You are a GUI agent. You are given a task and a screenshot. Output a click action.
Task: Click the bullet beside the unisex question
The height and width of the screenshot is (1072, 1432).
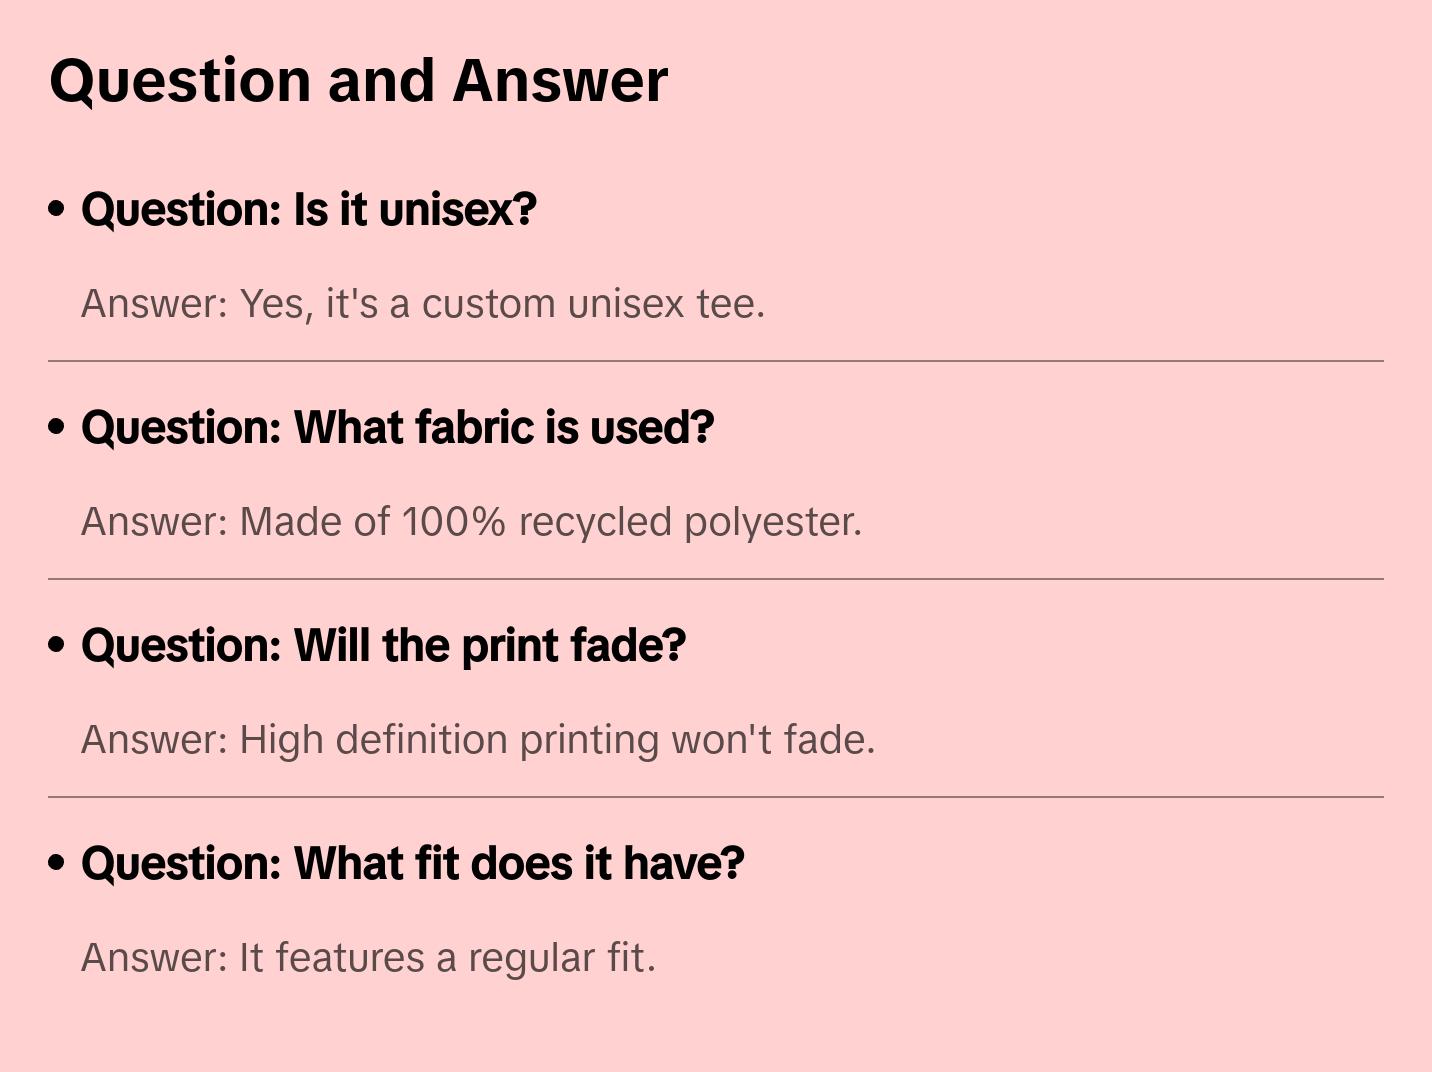click(57, 209)
